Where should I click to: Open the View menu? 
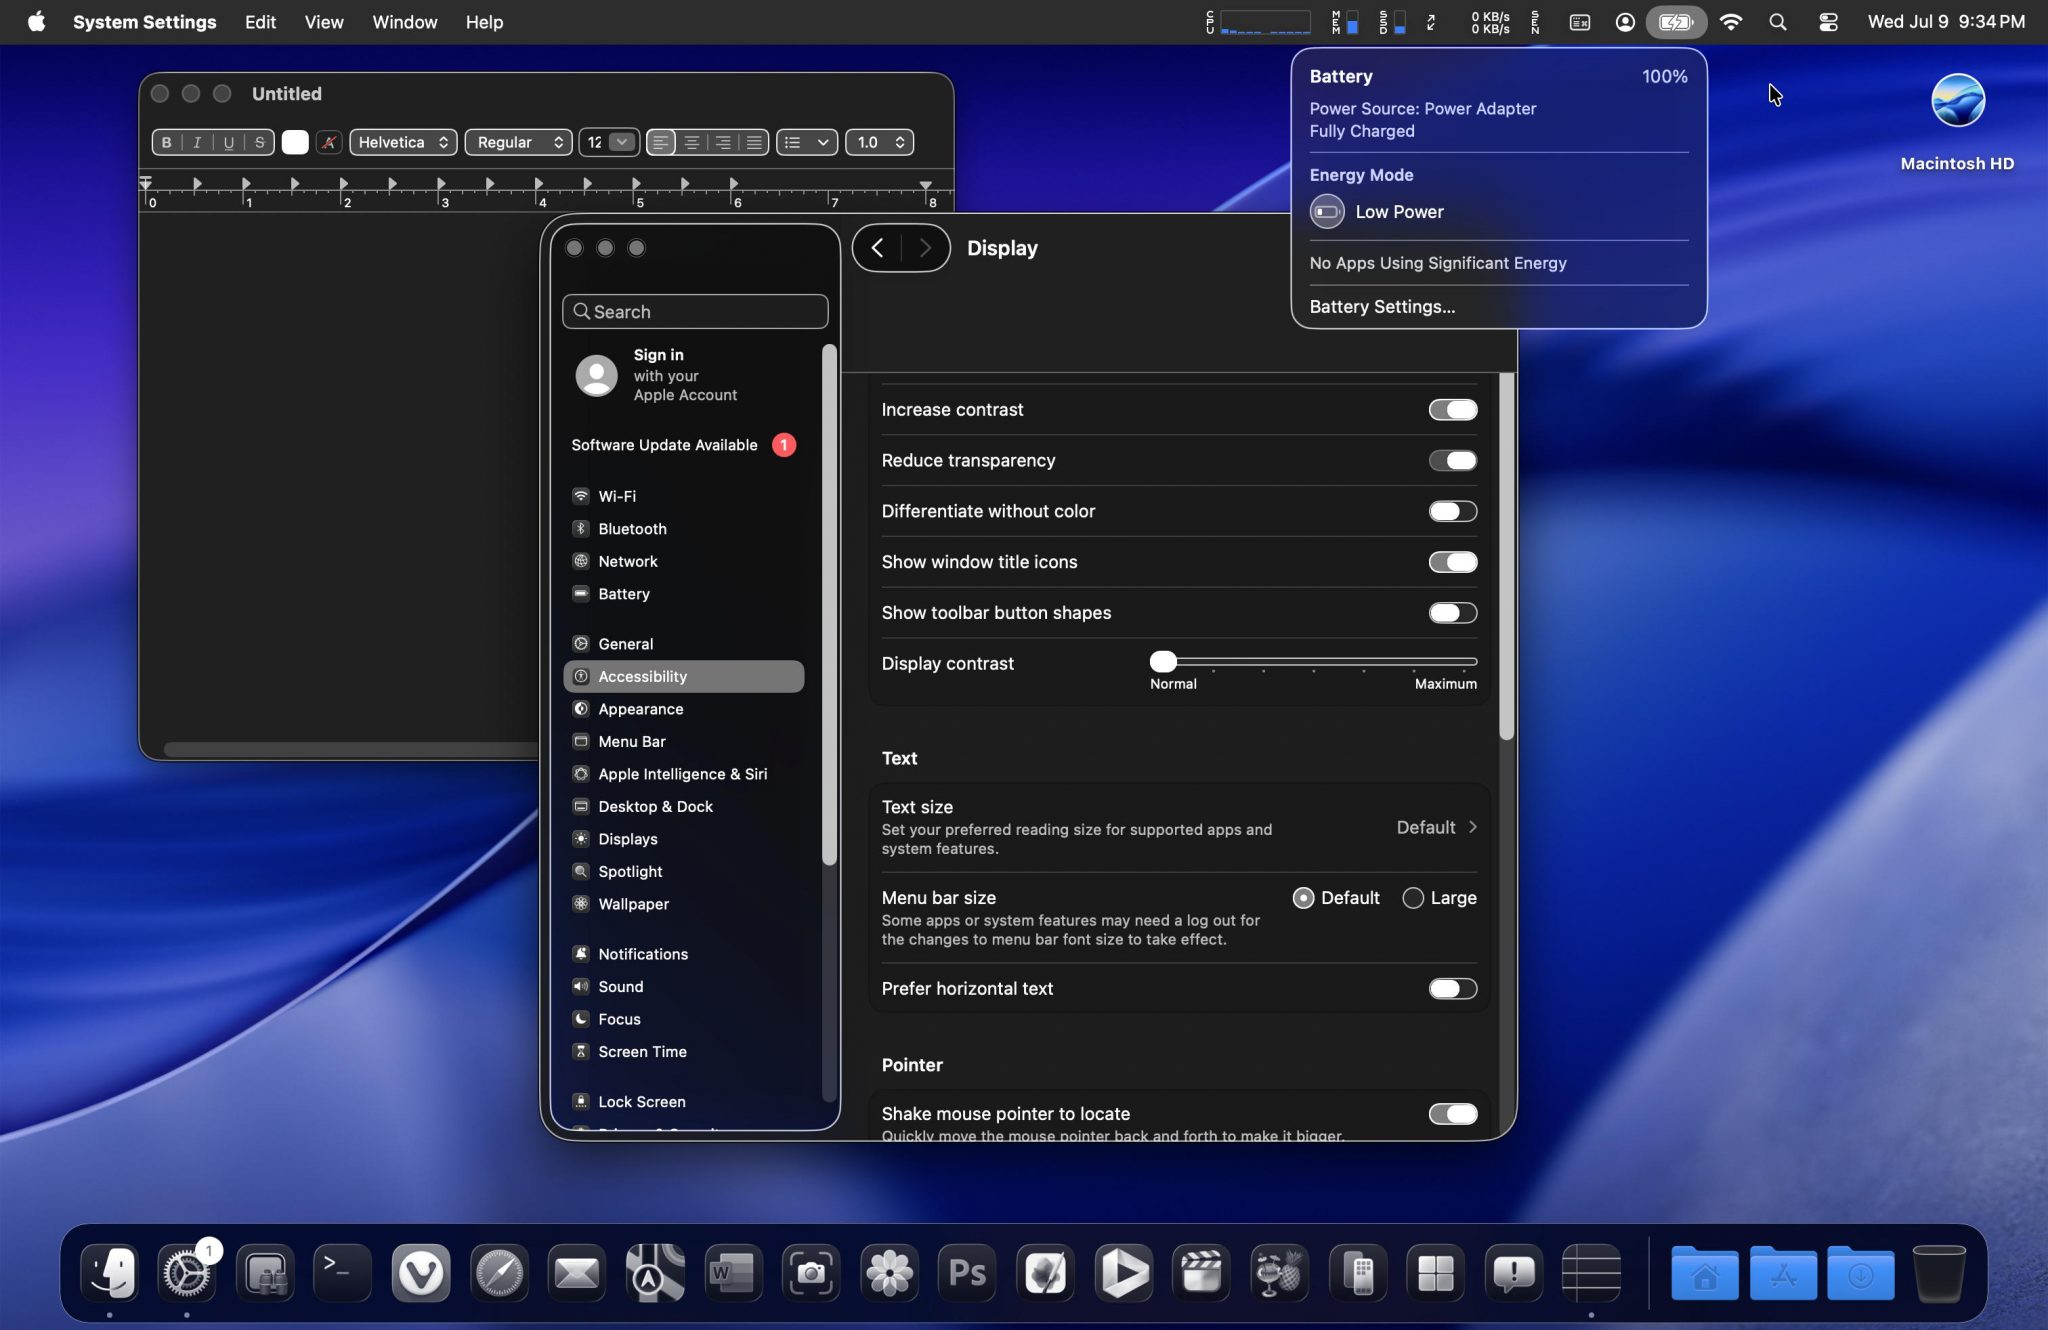323,22
